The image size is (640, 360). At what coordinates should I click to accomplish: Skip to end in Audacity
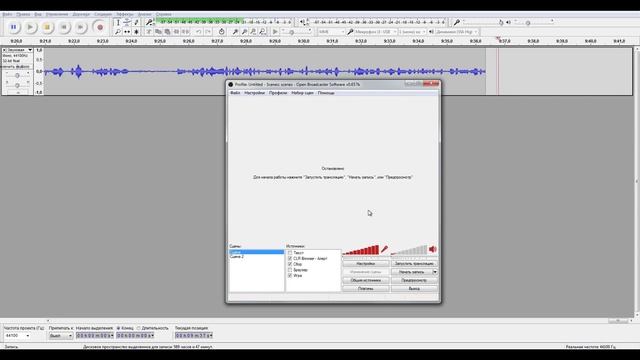(x=81, y=27)
